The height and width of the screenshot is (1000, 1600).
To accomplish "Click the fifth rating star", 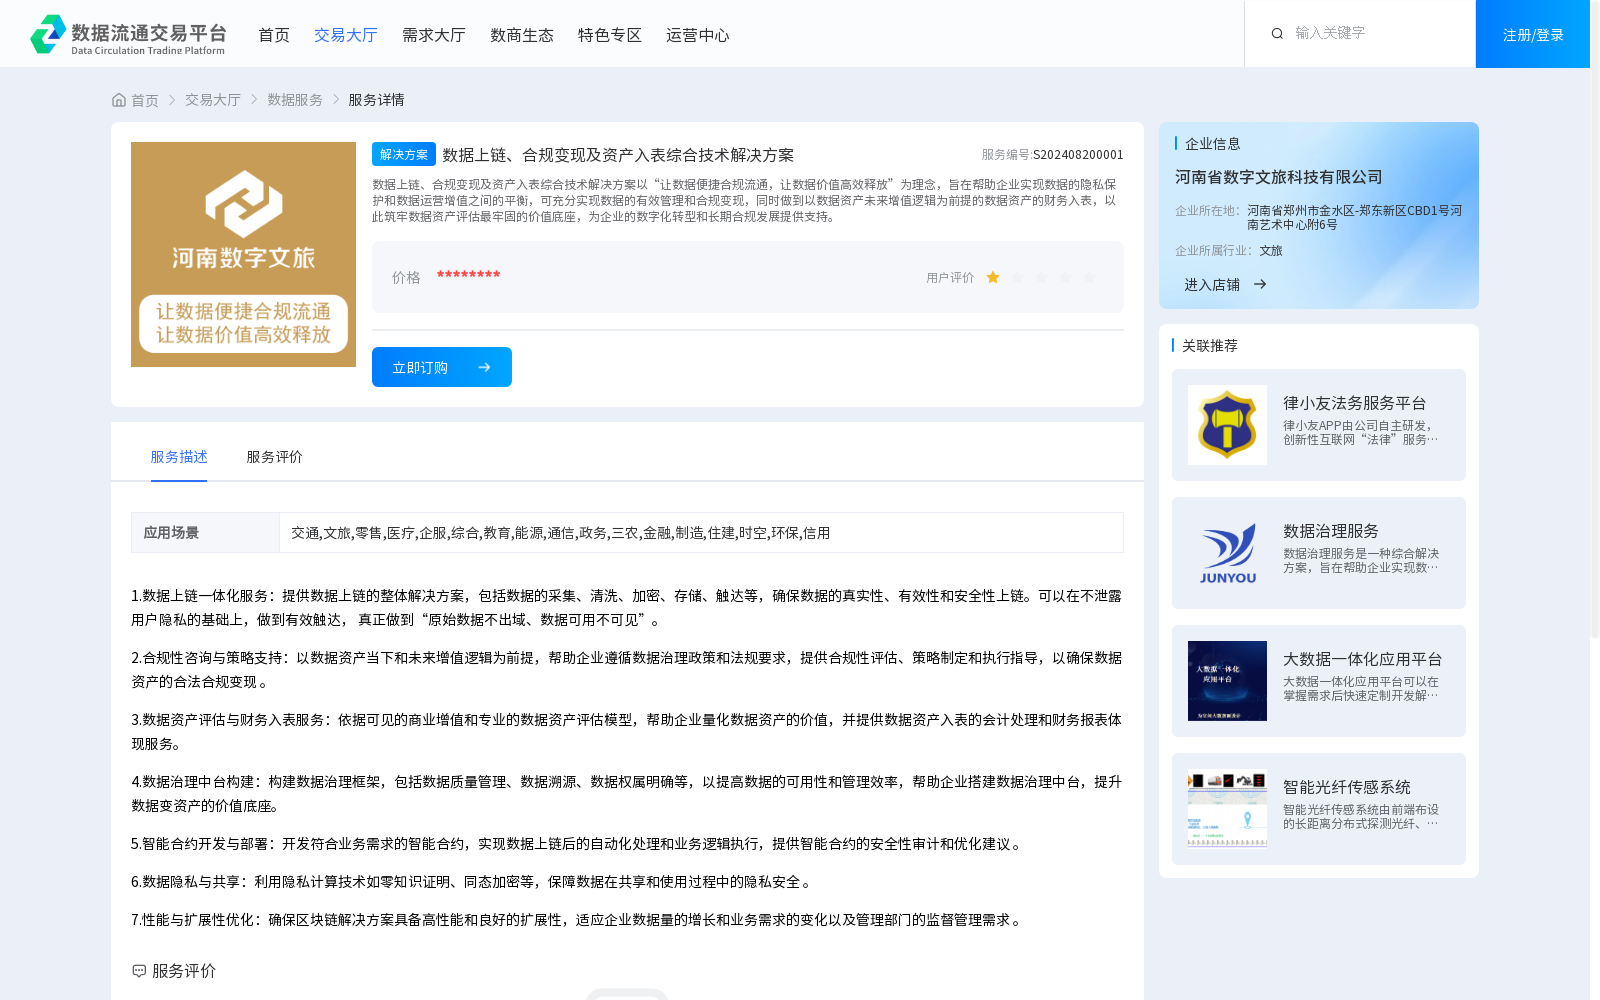I will 1089,278.
